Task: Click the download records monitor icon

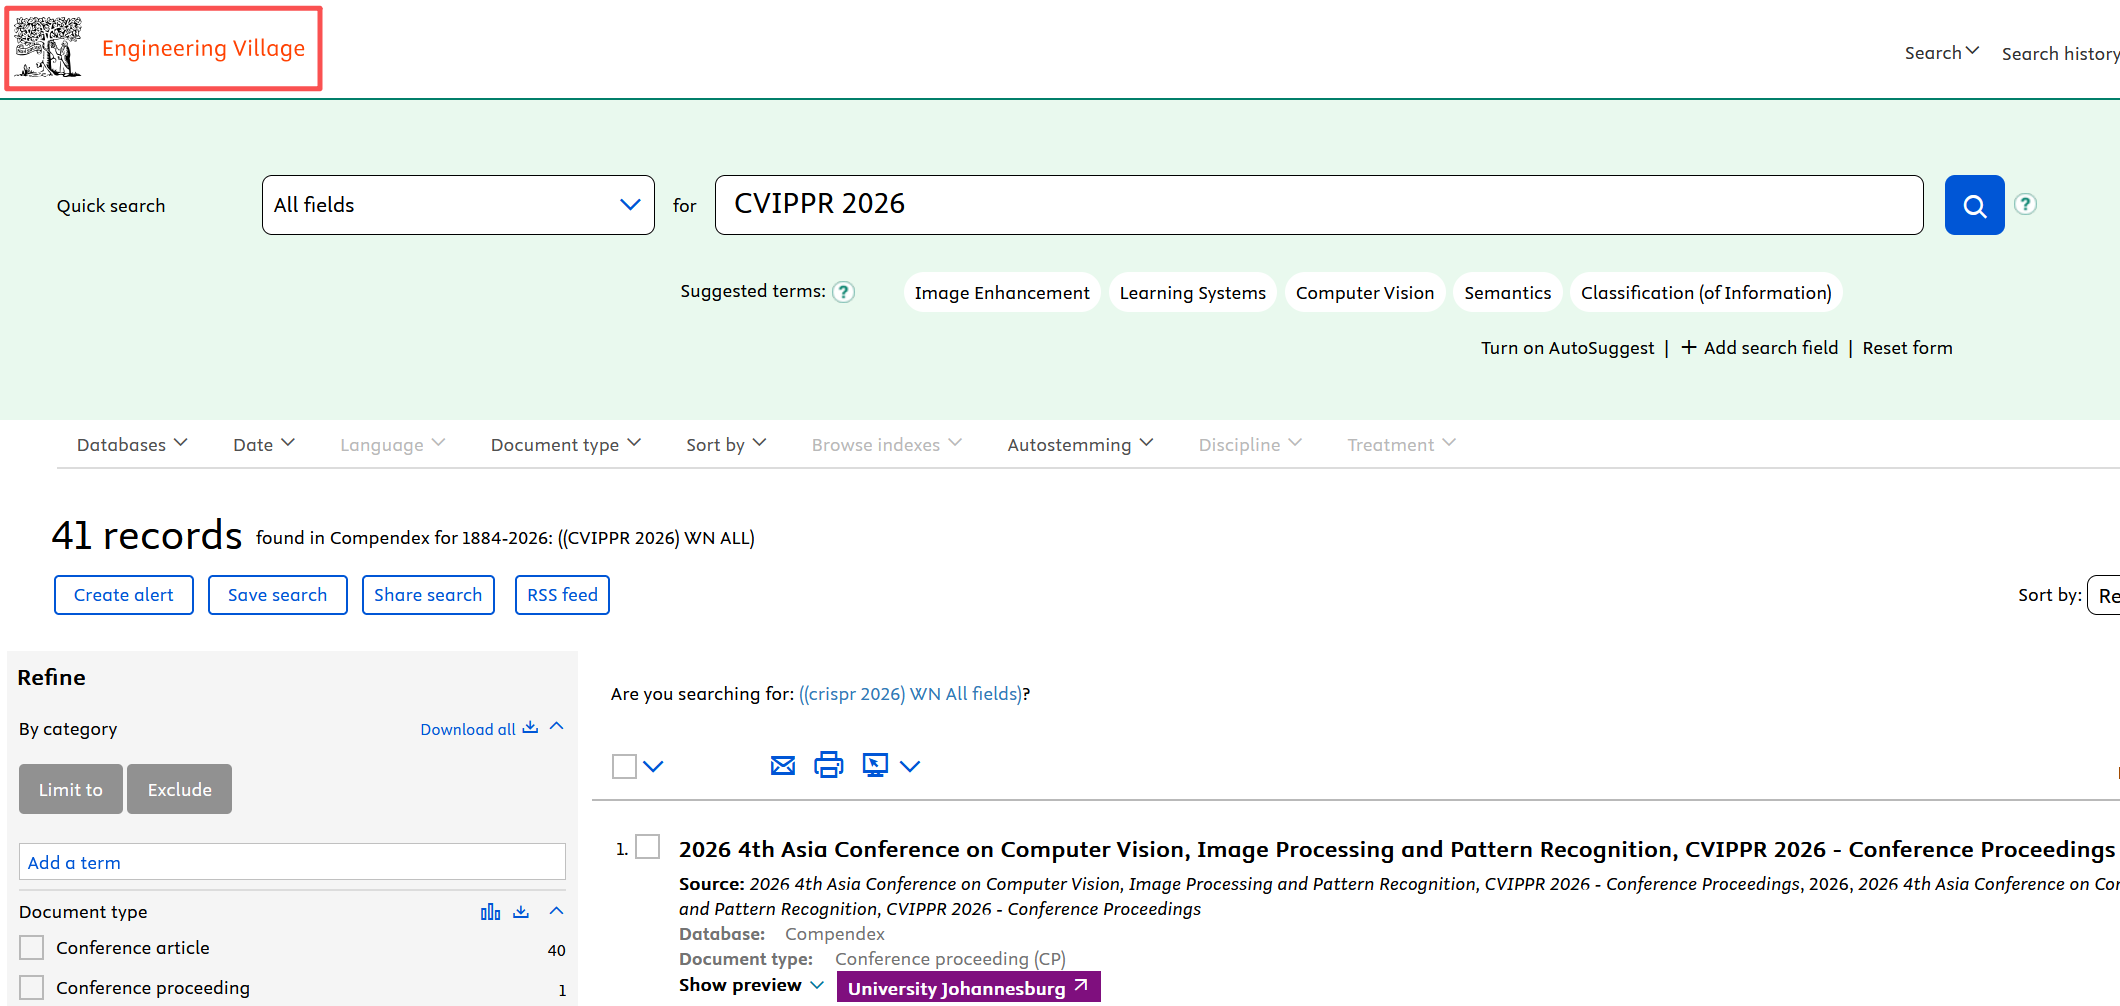Action: [x=875, y=765]
